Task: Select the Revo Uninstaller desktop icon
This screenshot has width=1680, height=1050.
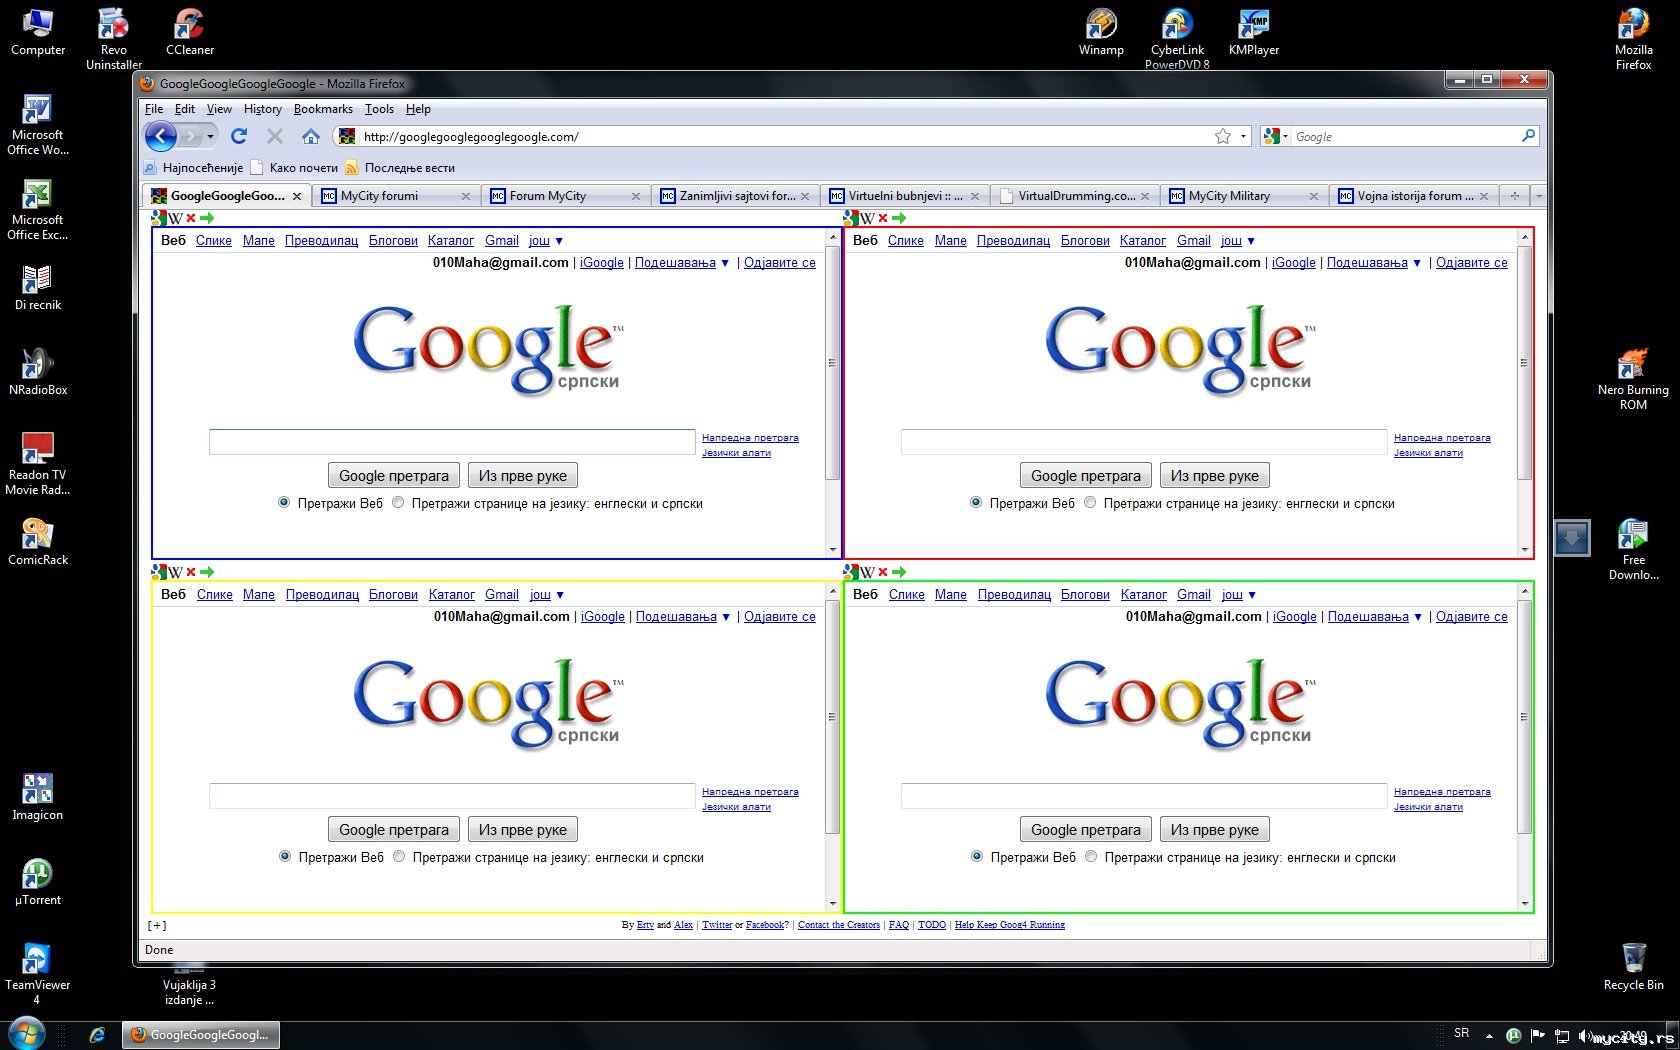Action: (x=114, y=39)
